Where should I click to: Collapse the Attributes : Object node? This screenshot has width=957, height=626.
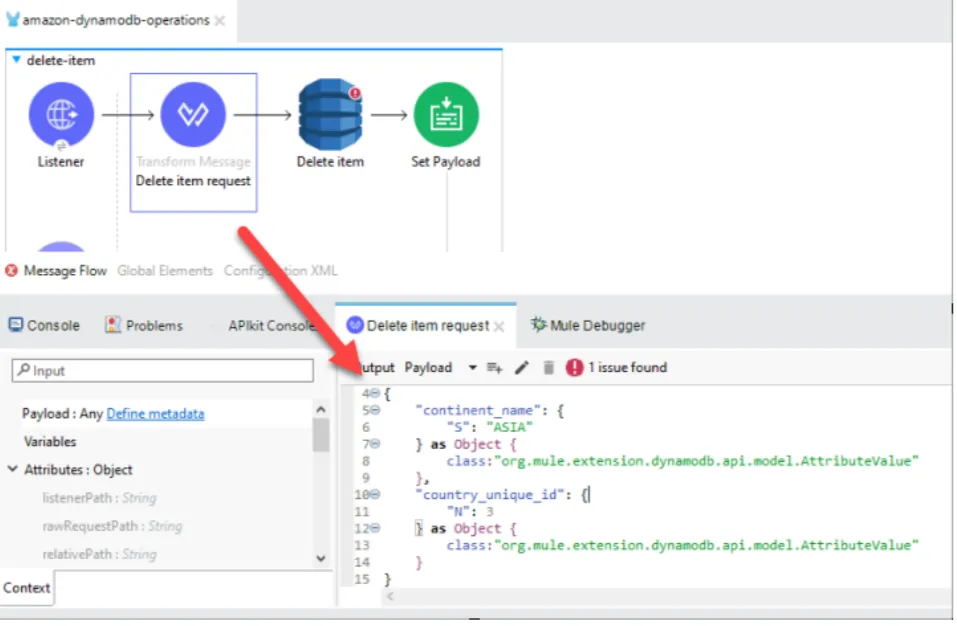click(13, 469)
